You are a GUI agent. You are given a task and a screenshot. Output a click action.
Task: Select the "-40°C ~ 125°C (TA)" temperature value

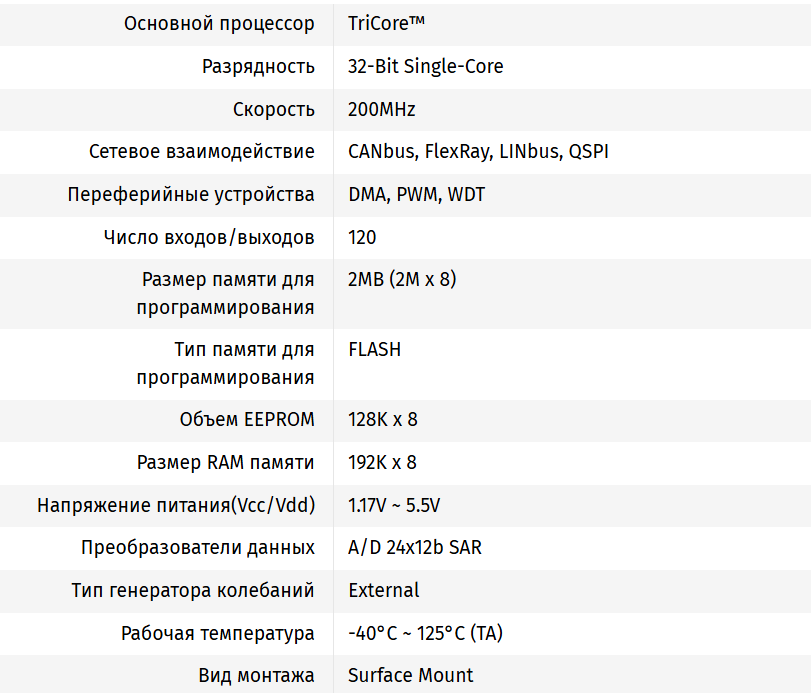tap(425, 633)
